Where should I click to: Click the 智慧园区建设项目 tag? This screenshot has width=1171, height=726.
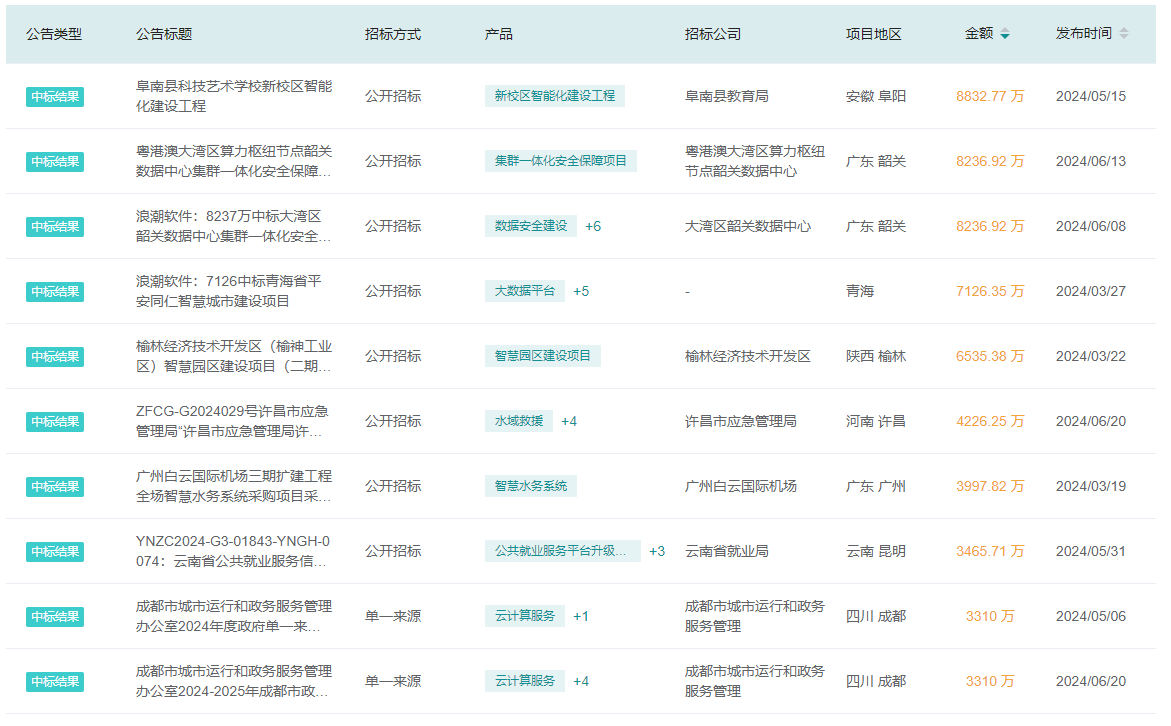click(x=544, y=356)
